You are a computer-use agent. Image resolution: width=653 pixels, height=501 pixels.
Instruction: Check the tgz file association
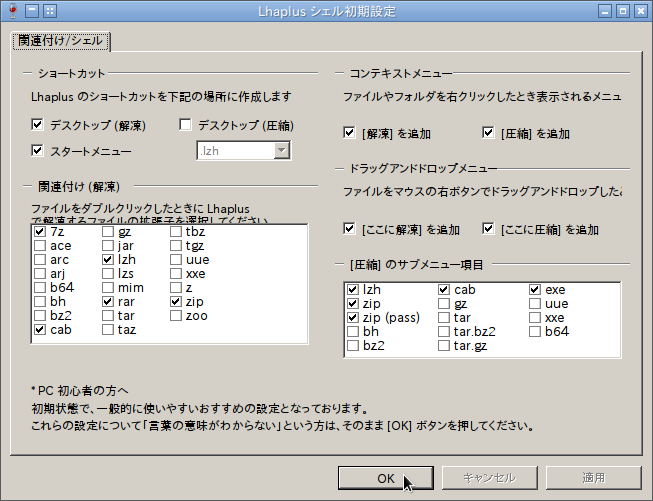click(x=176, y=246)
